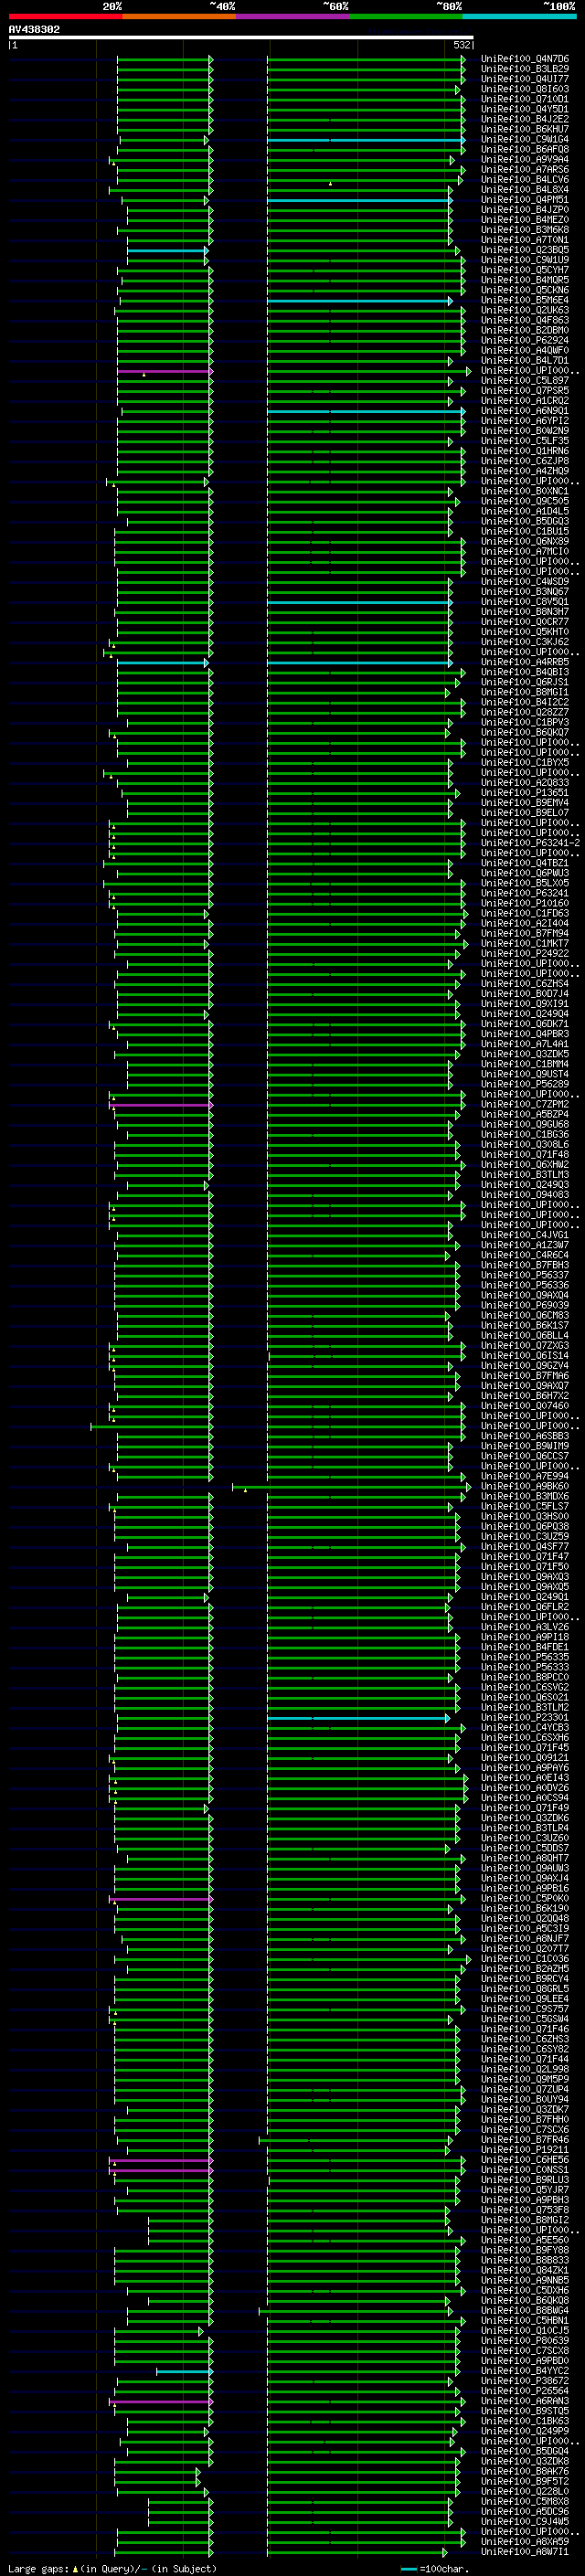Select the UniRef100_A7E994 label
Image resolution: width=585 pixels, height=2576 pixels.
point(525,1476)
